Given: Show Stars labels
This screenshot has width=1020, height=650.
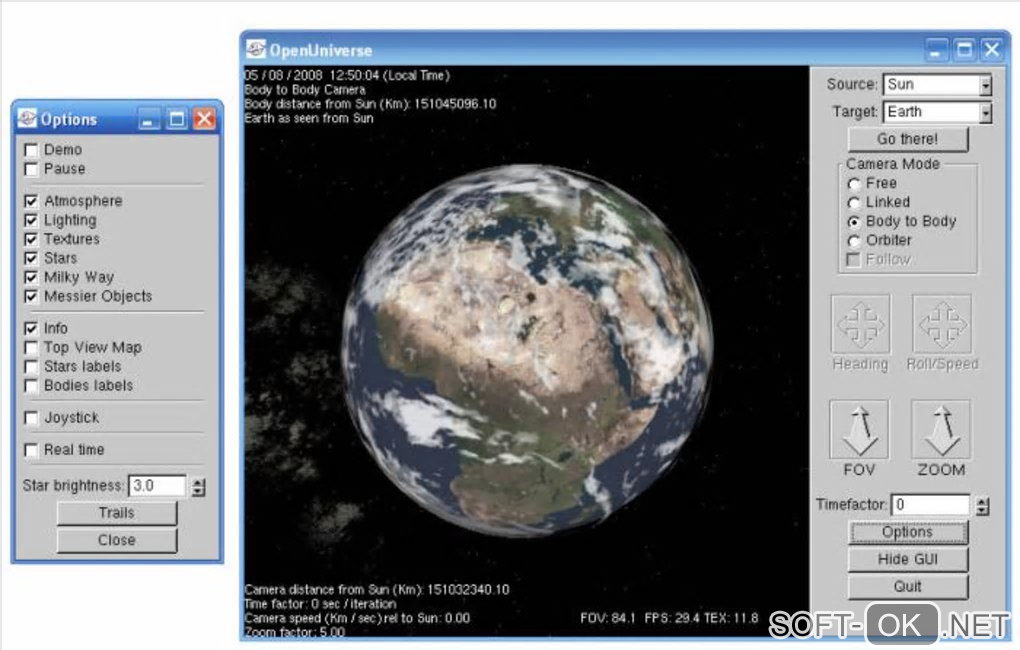Looking at the screenshot, I should coord(31,367).
